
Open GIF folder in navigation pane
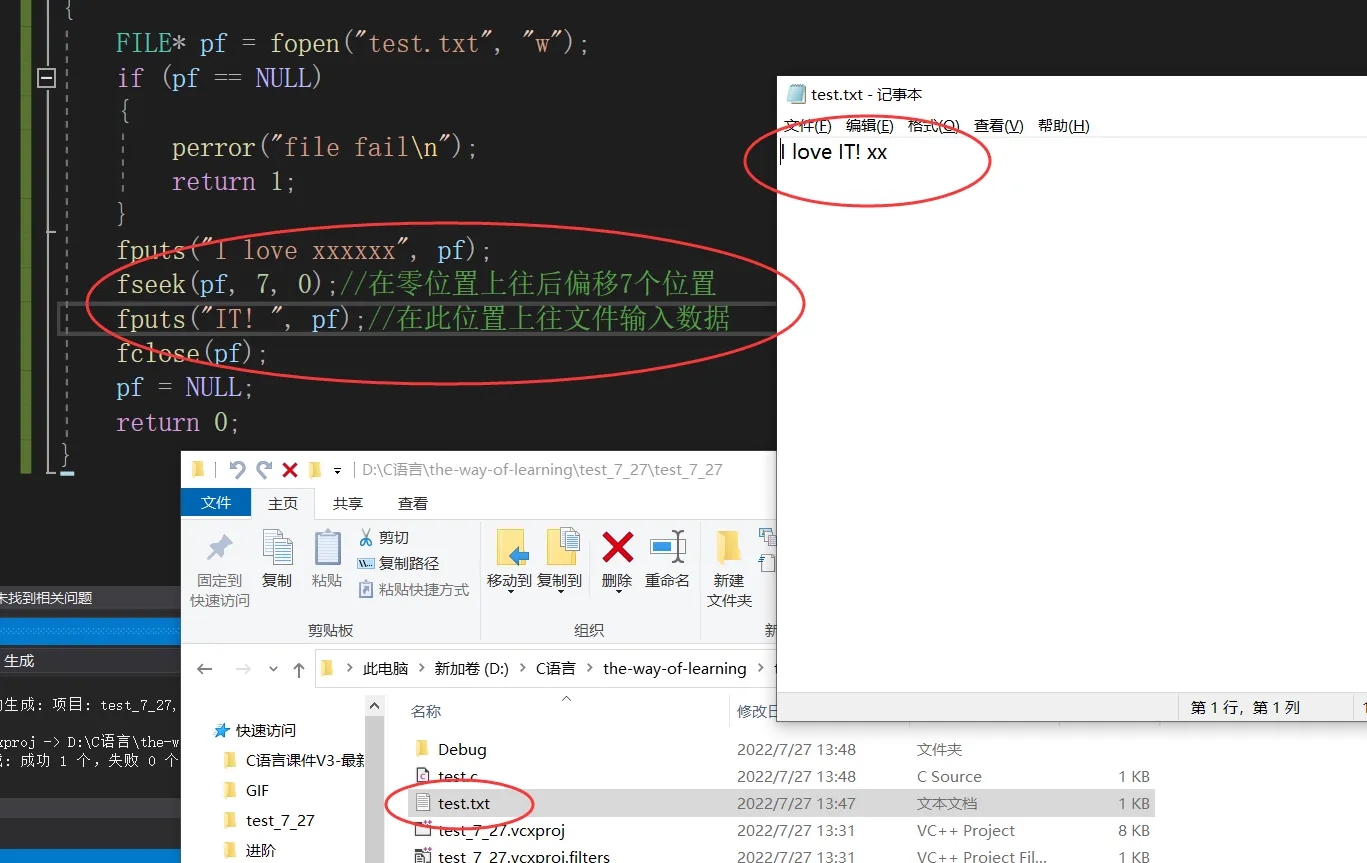click(x=257, y=790)
